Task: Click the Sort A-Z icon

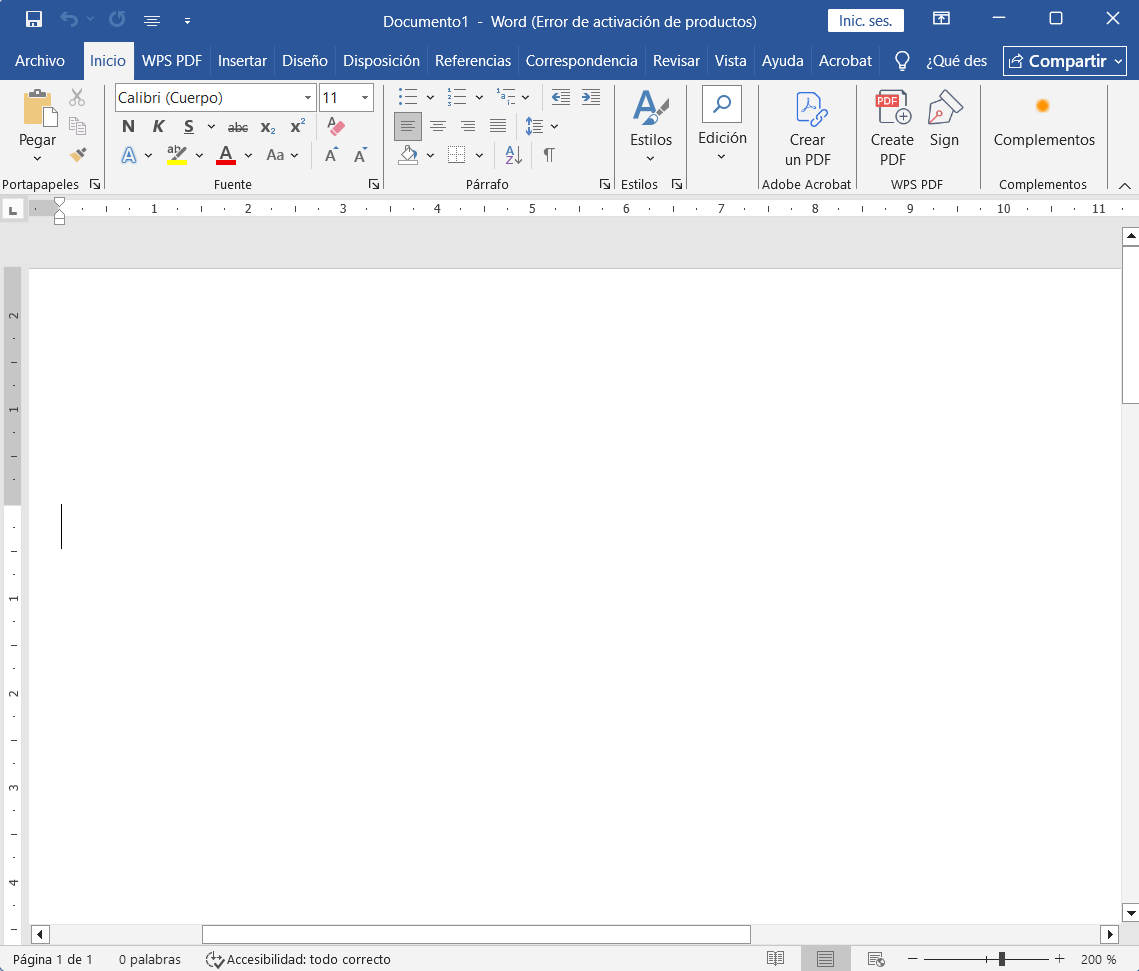Action: (x=513, y=155)
